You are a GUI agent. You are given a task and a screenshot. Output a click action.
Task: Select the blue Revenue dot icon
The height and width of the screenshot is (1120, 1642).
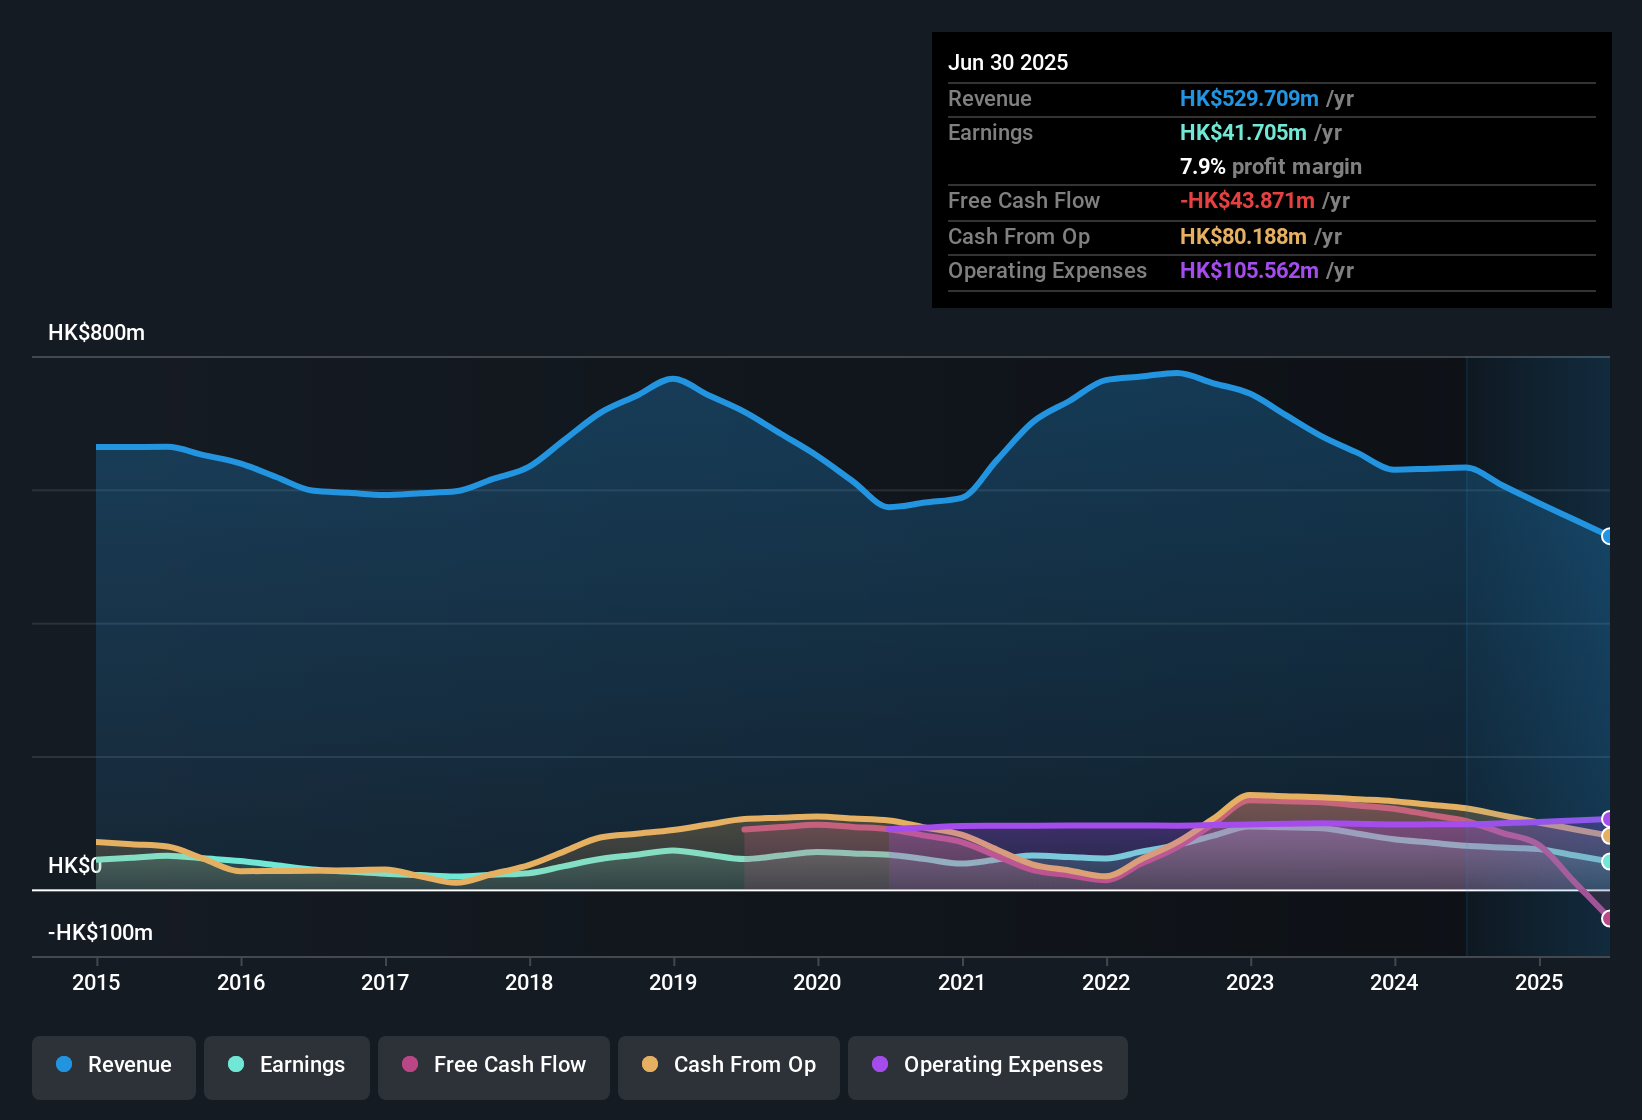pyautogui.click(x=64, y=1065)
